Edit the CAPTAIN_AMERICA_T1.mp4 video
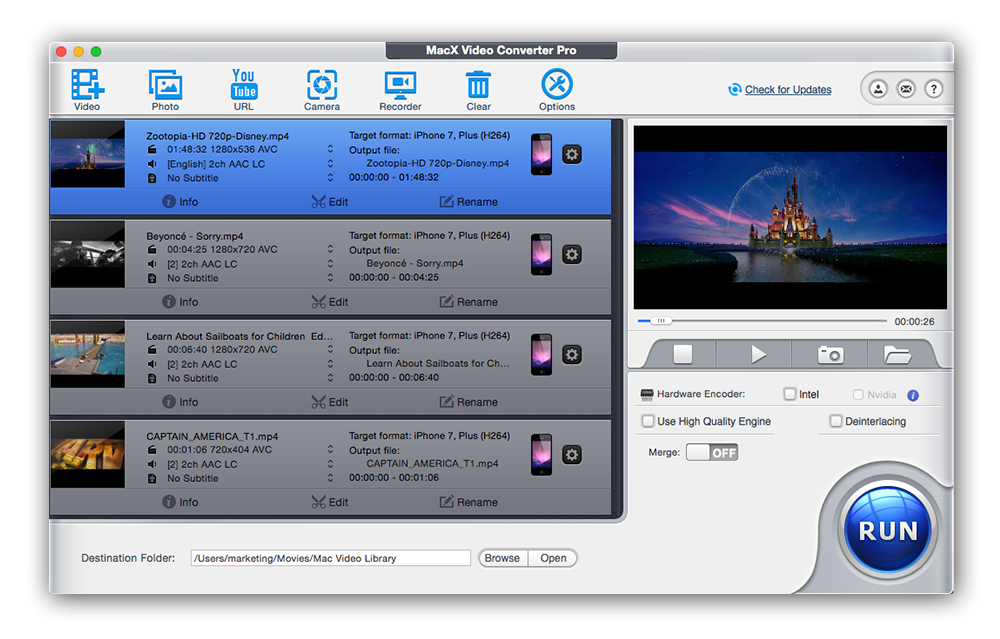 [330, 502]
